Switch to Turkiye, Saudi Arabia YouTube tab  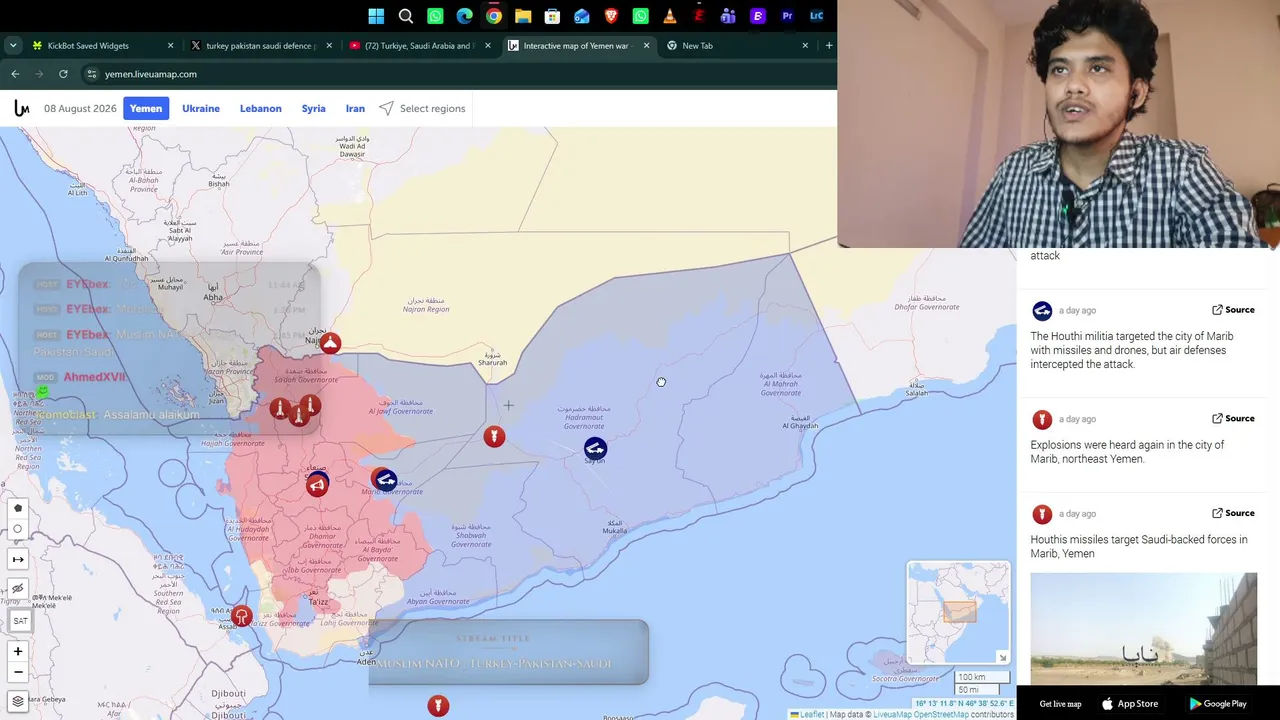pos(421,46)
